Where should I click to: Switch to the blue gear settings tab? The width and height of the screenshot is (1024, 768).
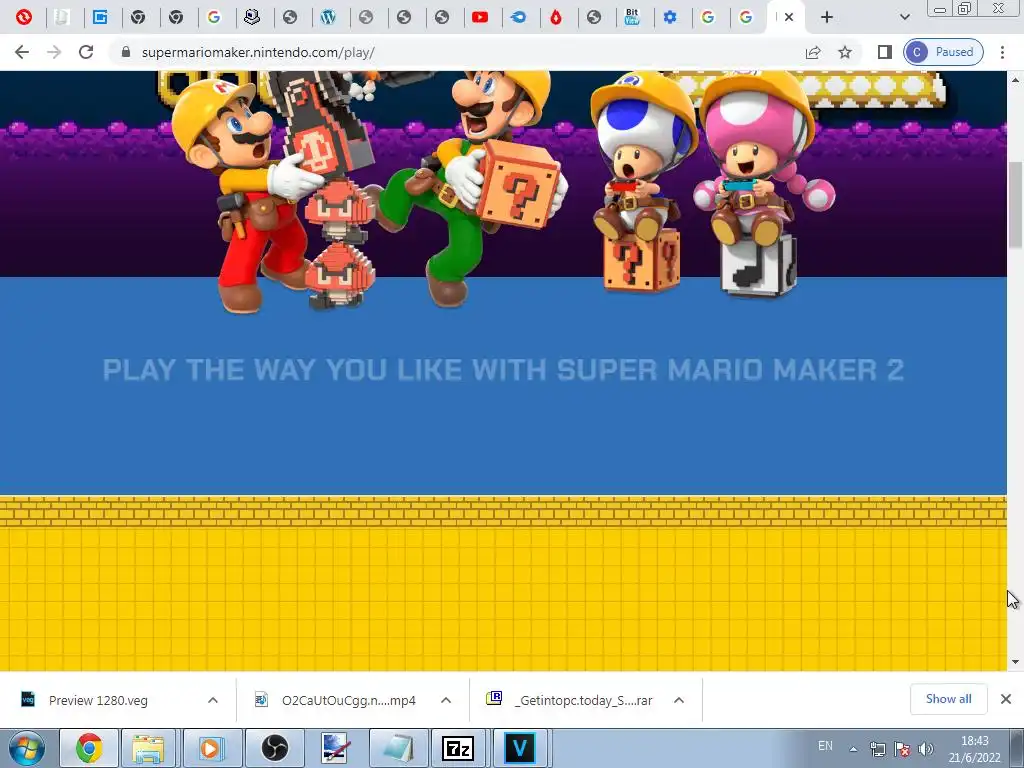coord(670,18)
